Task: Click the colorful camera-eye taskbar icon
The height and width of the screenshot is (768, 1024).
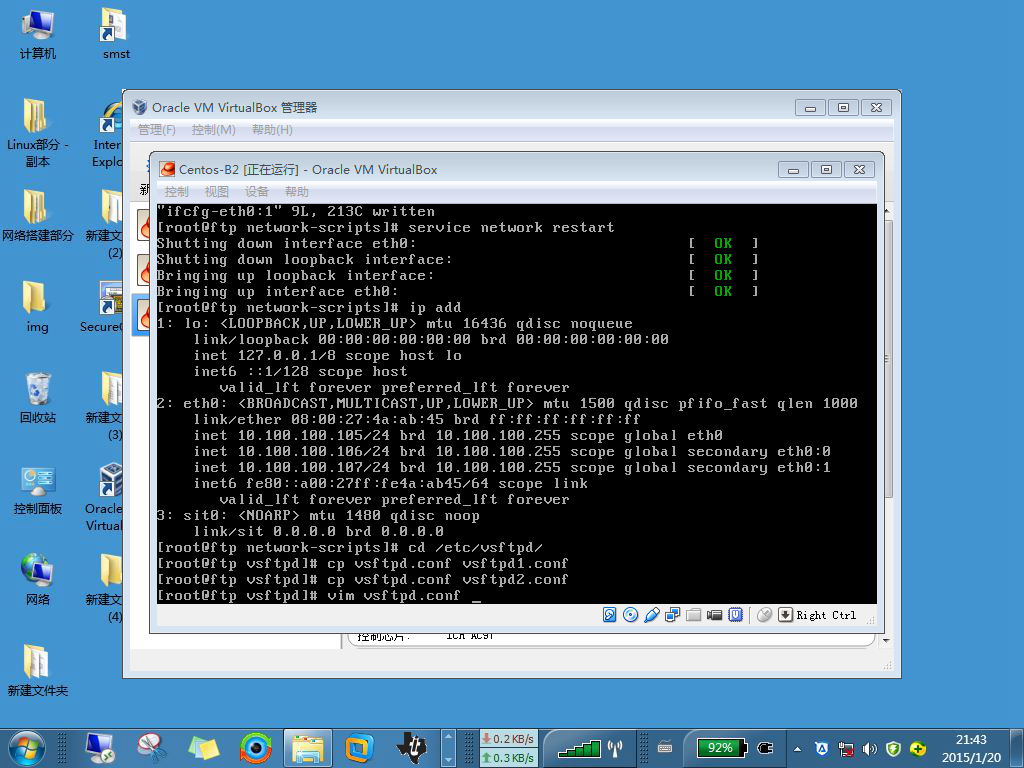Action: click(255, 748)
